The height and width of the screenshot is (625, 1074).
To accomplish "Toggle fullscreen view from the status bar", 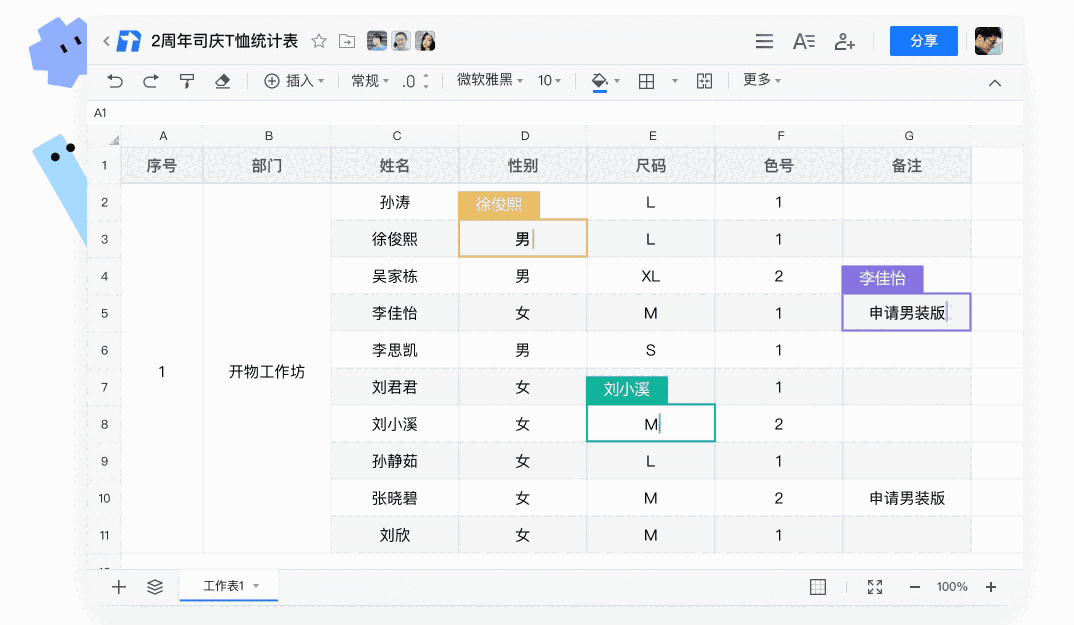I will [x=874, y=587].
